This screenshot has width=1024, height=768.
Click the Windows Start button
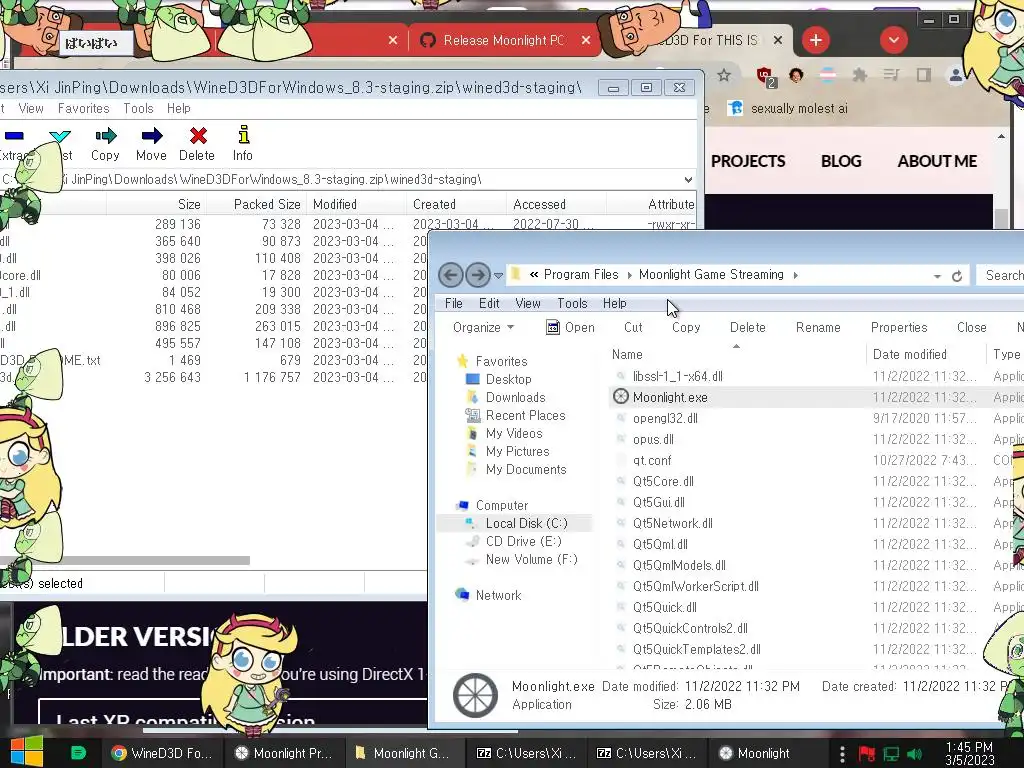[x=26, y=752]
